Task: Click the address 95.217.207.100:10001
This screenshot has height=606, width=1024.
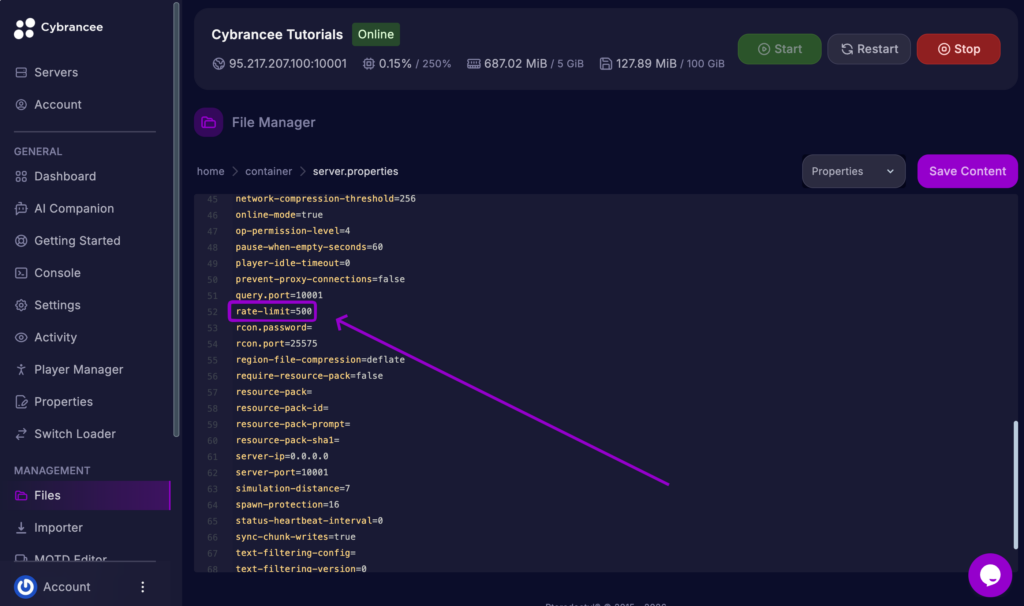Action: [x=287, y=63]
